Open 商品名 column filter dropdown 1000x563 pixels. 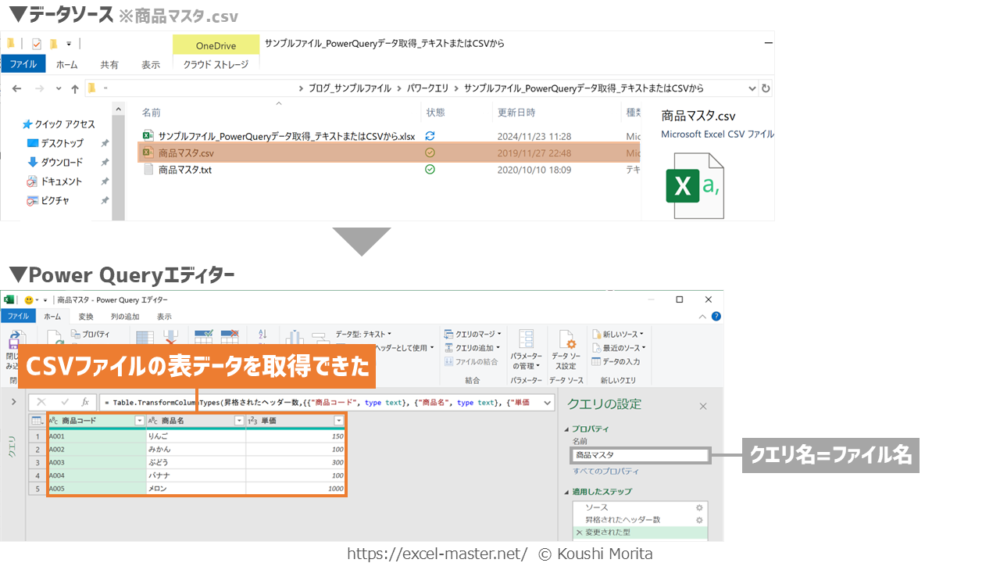coord(239,421)
